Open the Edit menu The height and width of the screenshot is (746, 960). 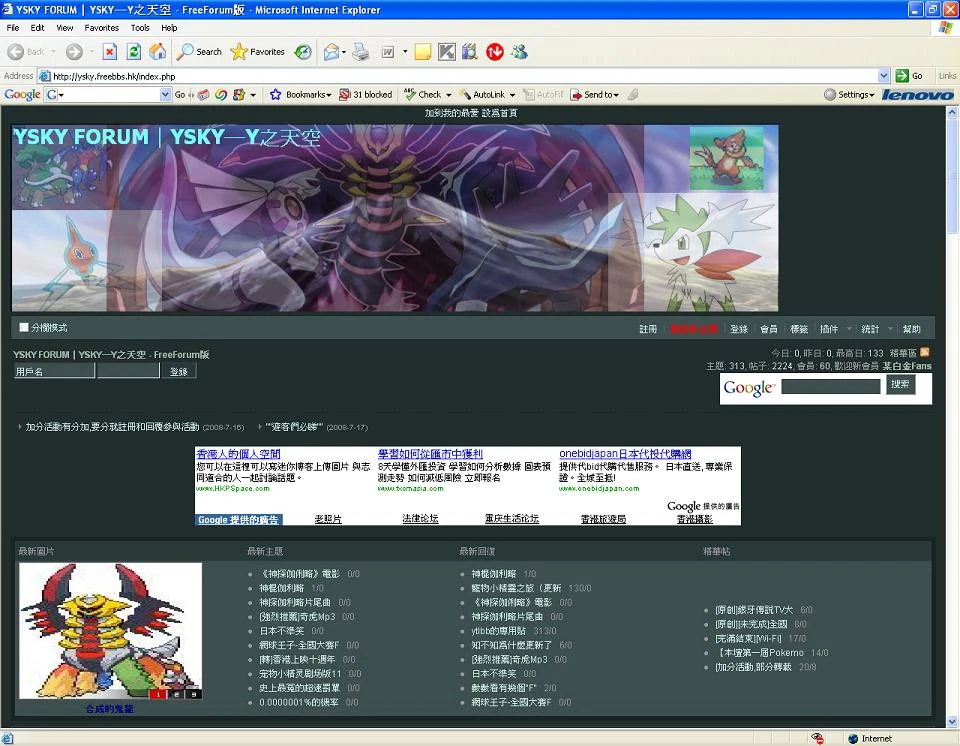click(x=37, y=28)
